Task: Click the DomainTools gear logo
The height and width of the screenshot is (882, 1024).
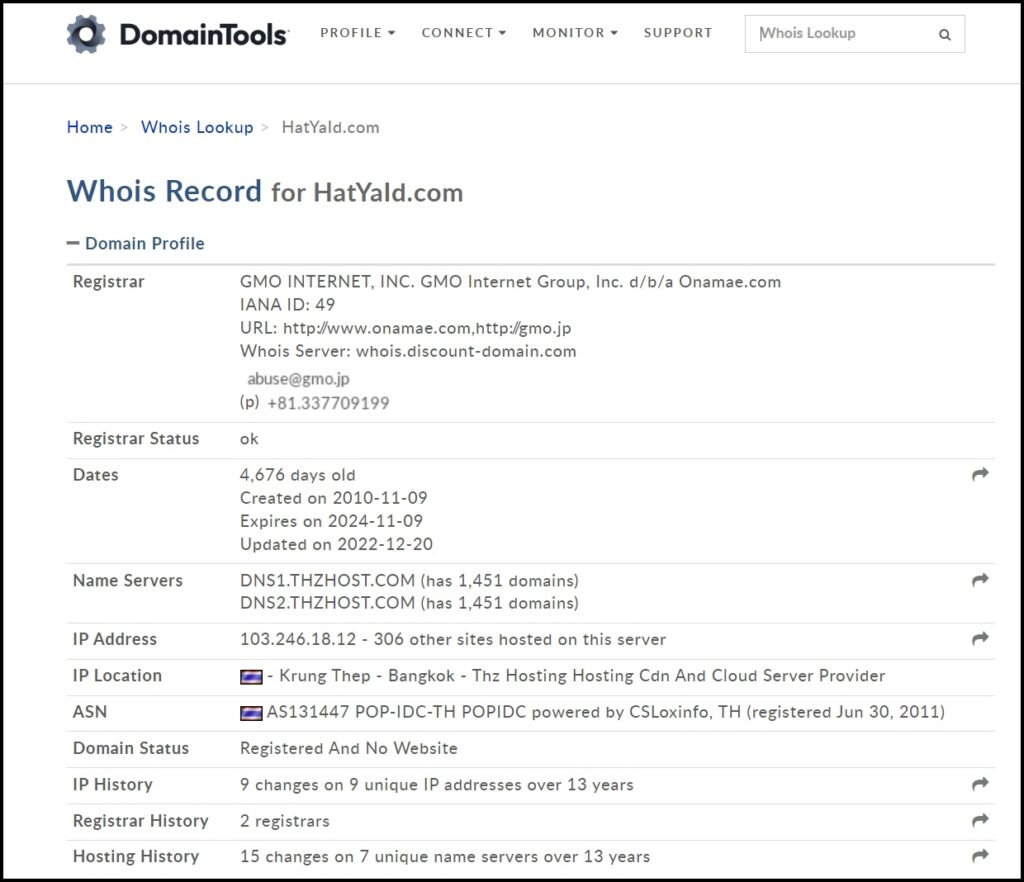Action: tap(86, 34)
